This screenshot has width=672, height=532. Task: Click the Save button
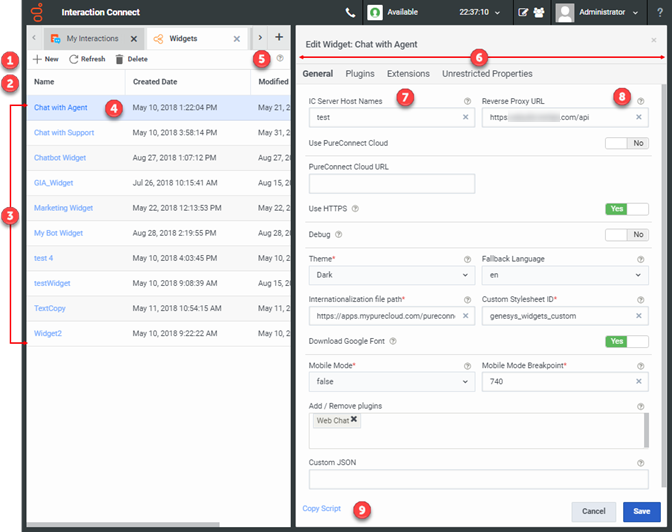click(x=641, y=511)
